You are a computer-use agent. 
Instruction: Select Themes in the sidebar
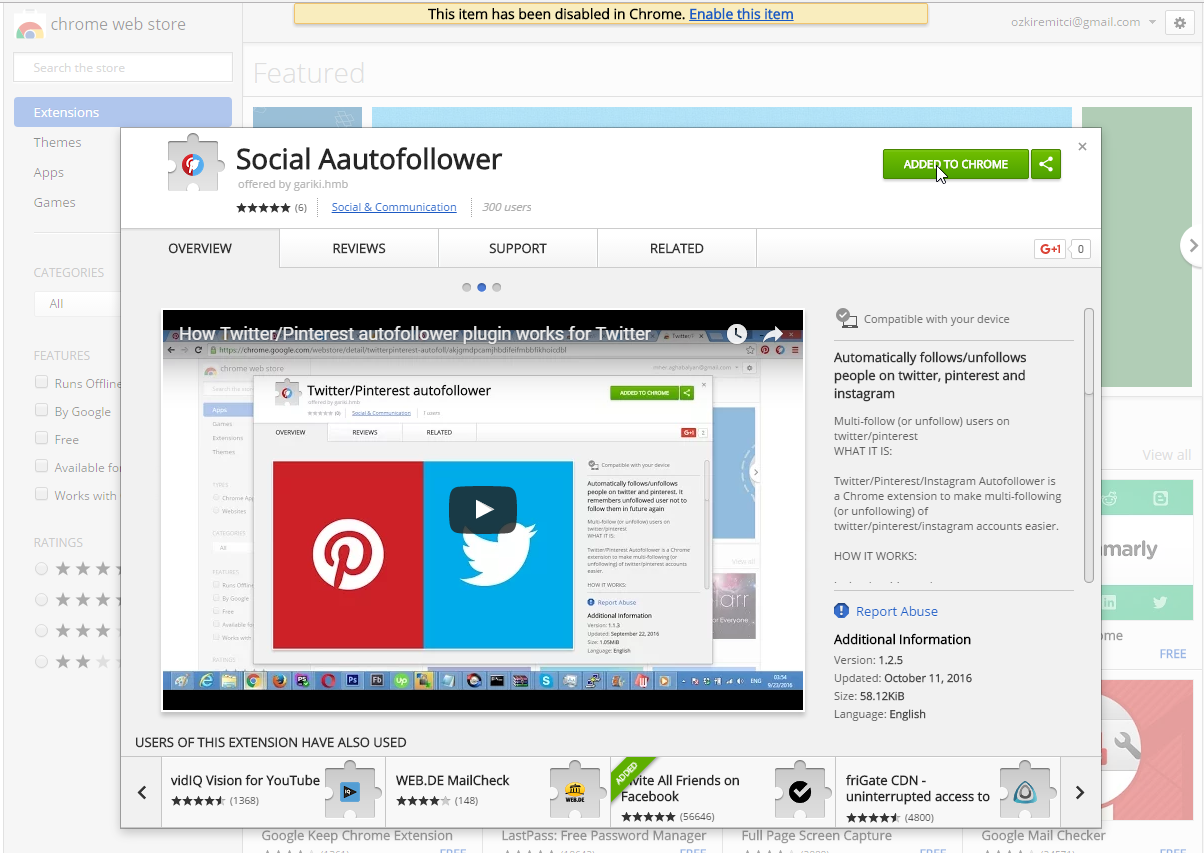58,142
